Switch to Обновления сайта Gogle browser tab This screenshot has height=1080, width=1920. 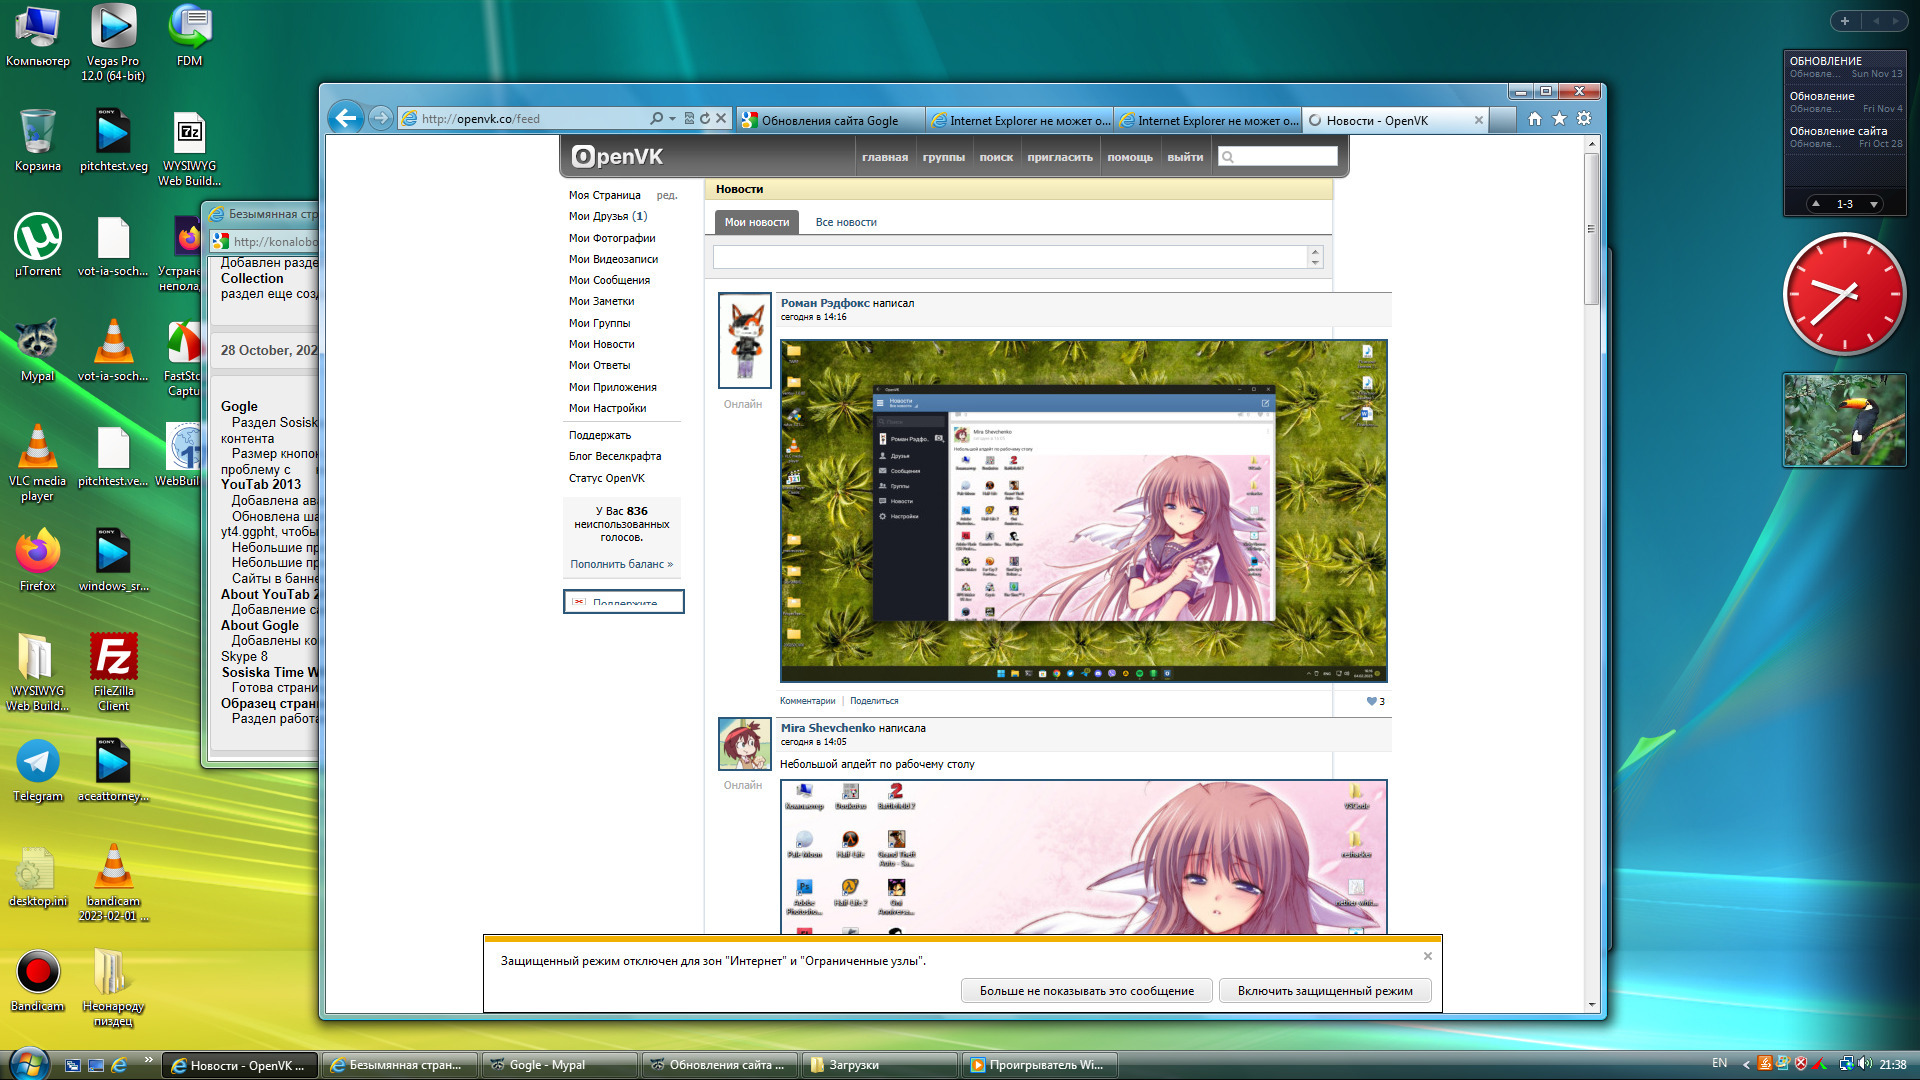click(x=830, y=121)
